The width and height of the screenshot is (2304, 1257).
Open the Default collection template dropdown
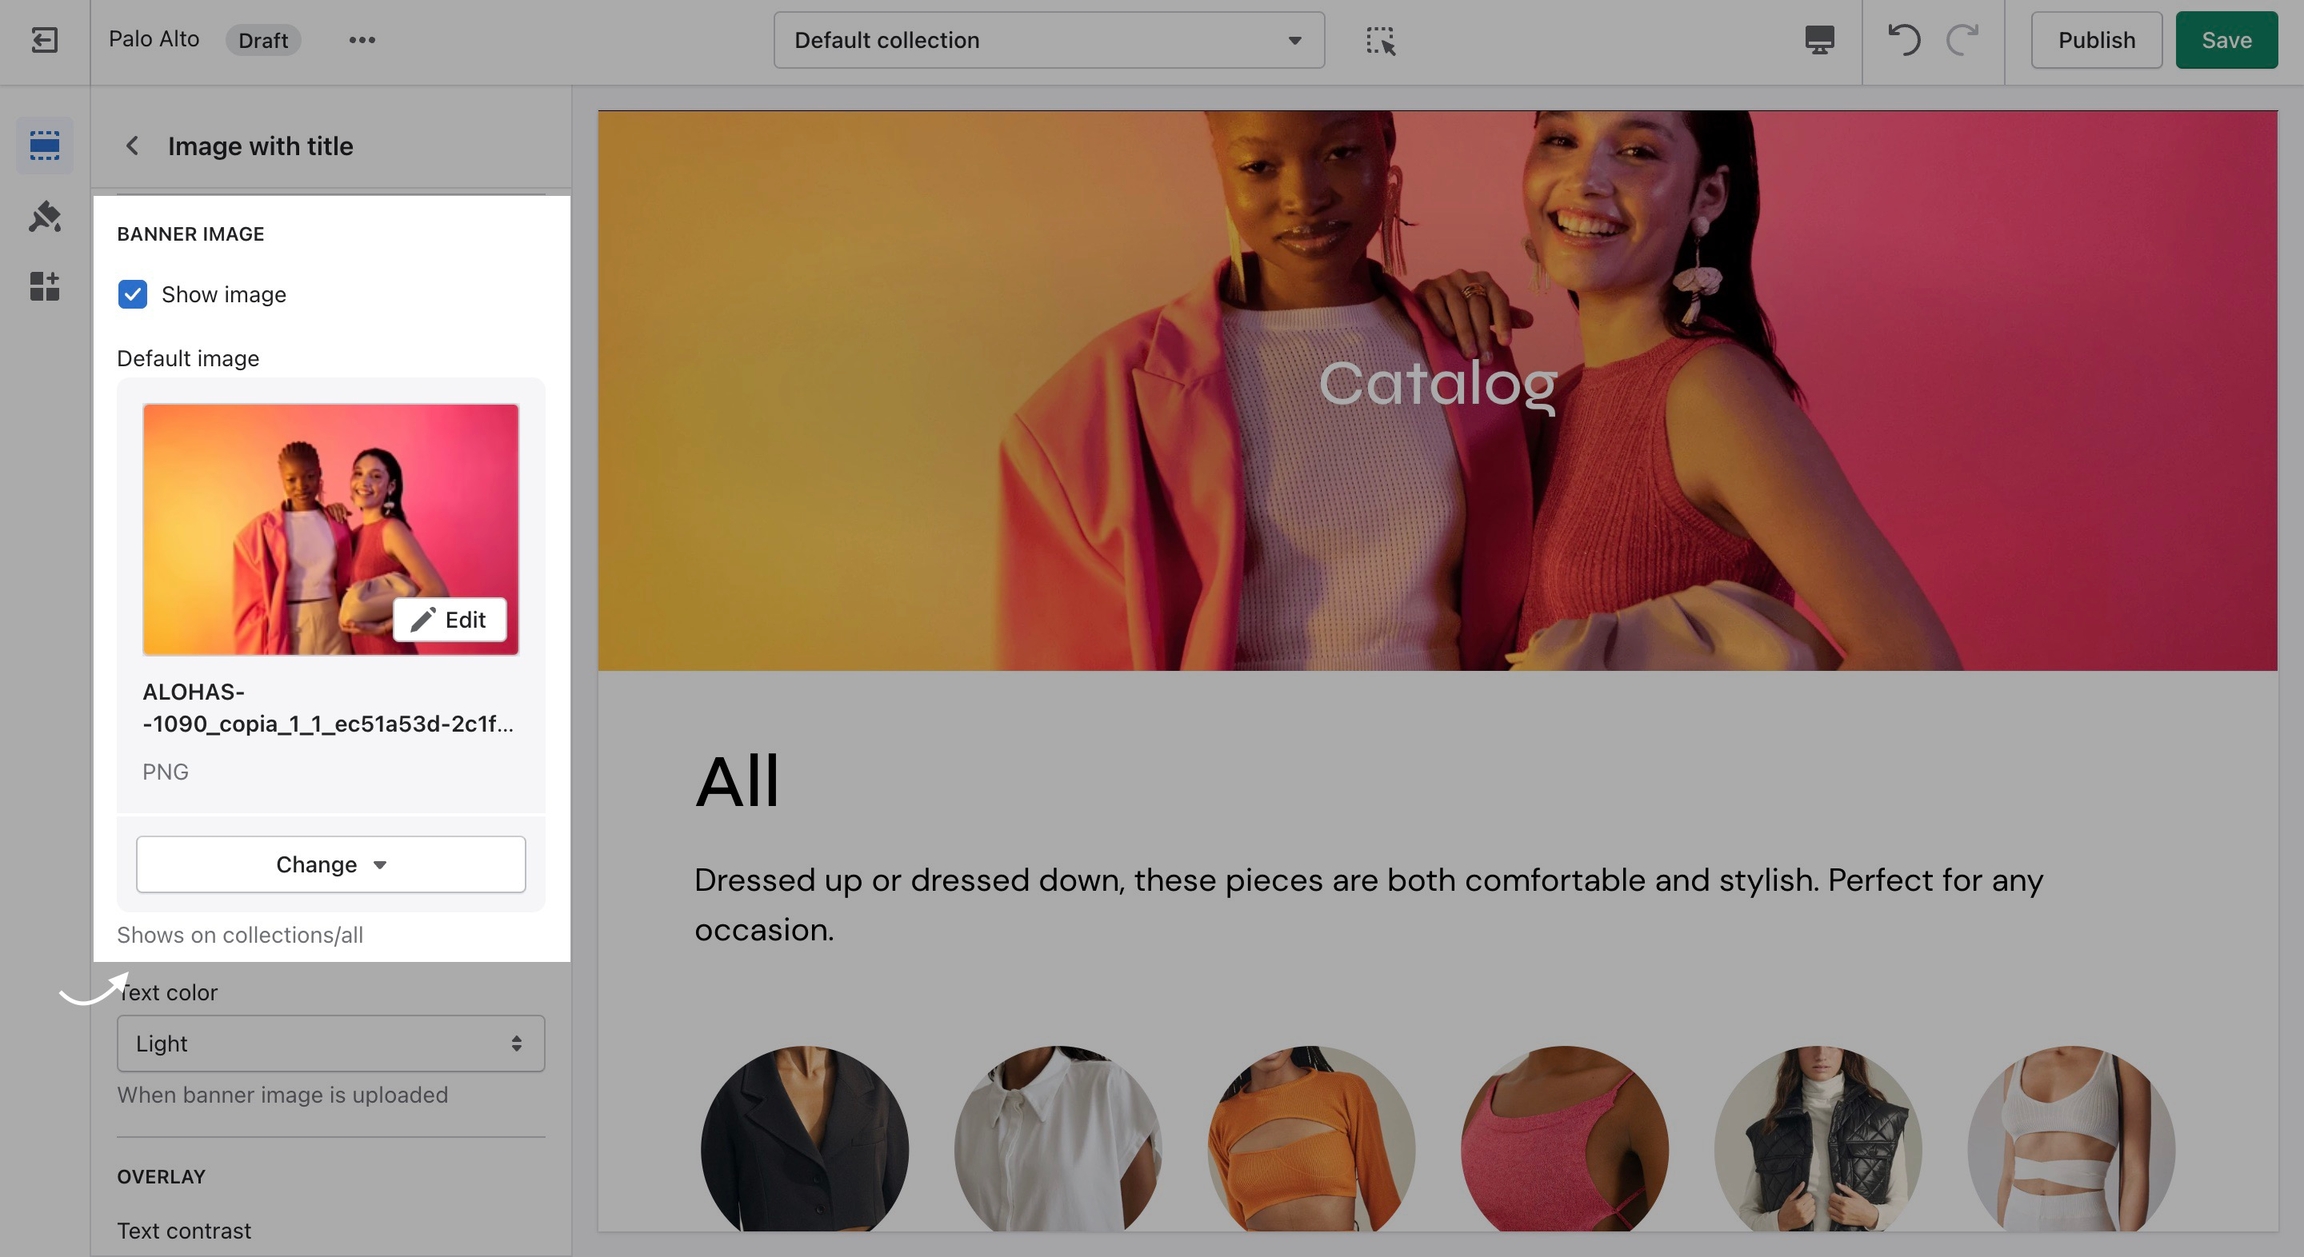coord(1048,40)
